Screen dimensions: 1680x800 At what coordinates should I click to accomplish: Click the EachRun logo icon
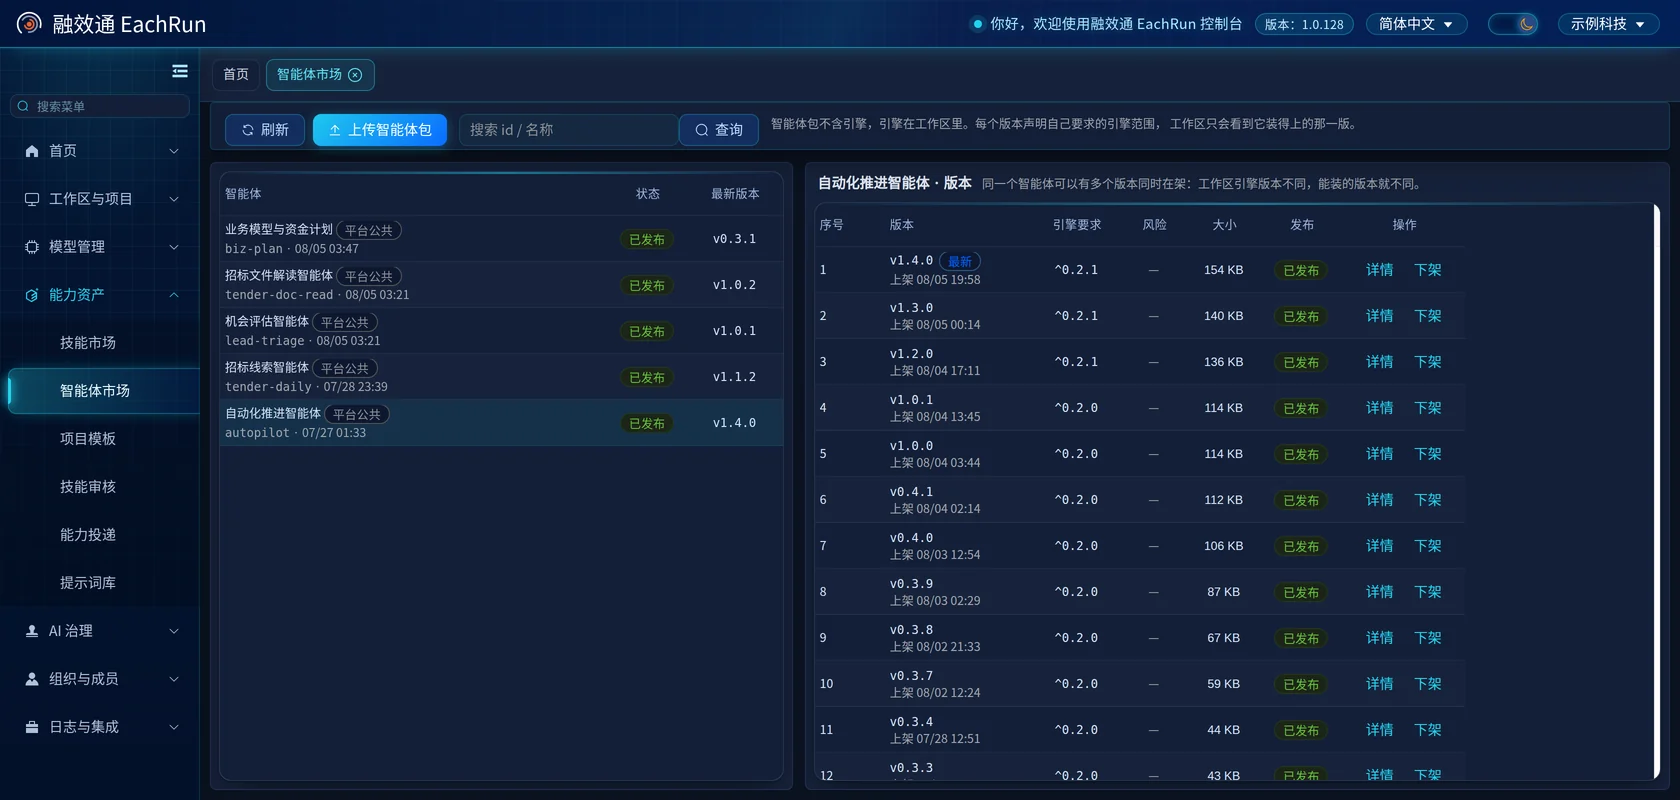tap(29, 23)
